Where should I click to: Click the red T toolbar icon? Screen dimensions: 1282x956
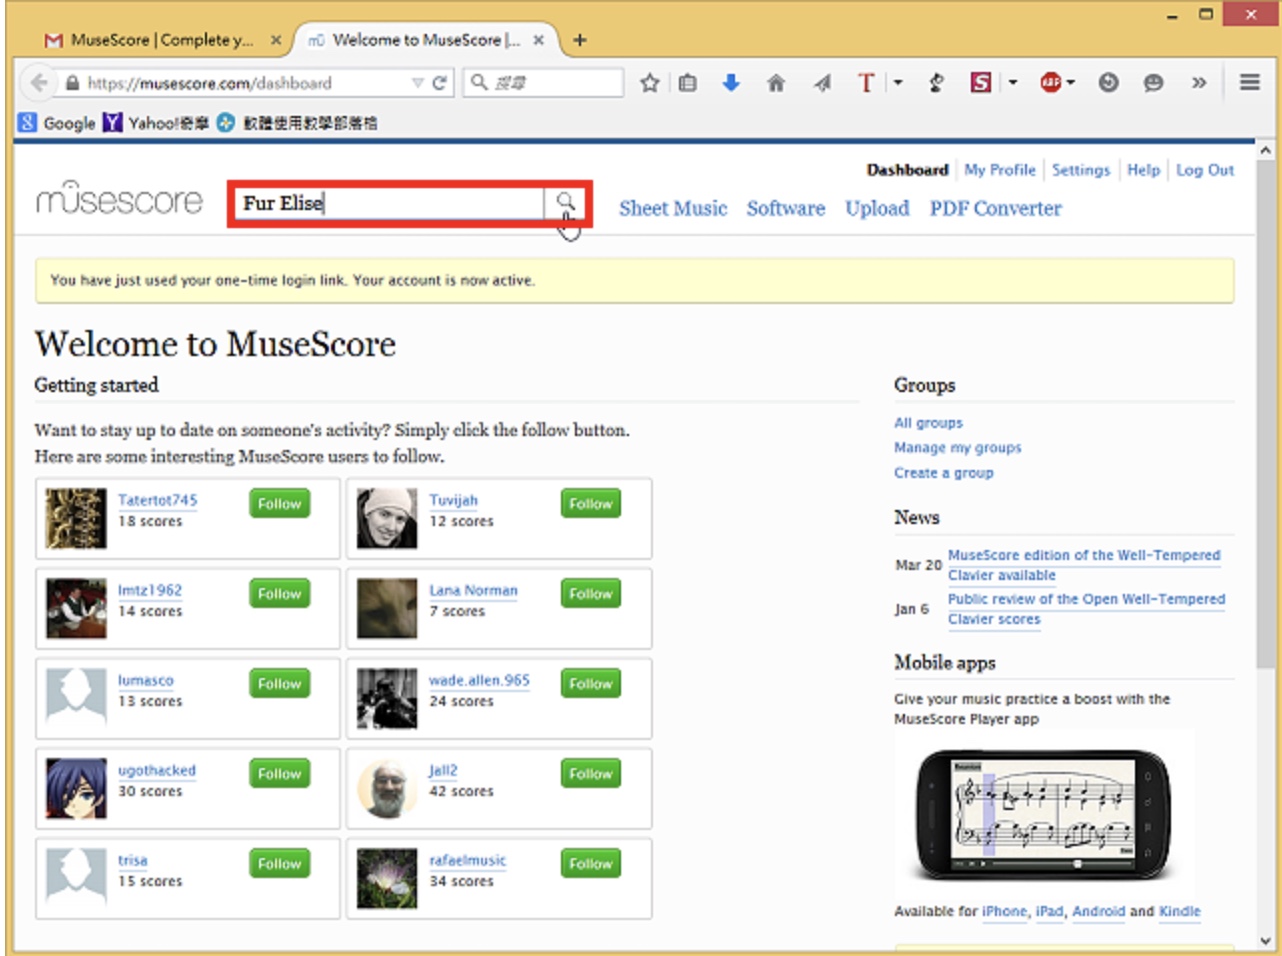click(866, 83)
